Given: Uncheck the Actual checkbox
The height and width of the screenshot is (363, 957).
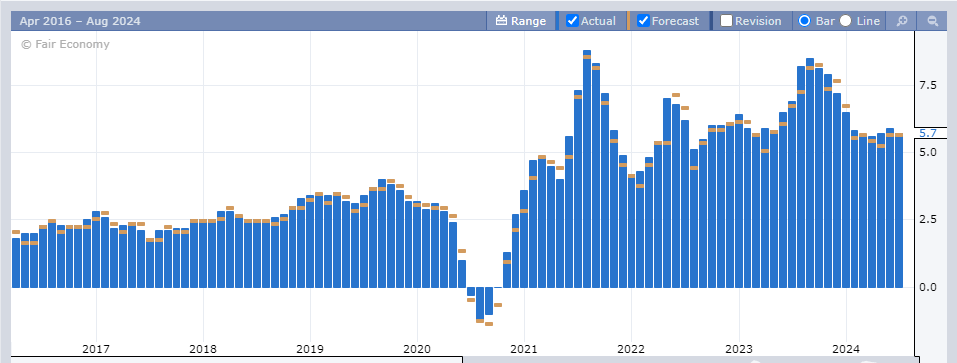Looking at the screenshot, I should pyautogui.click(x=572, y=21).
